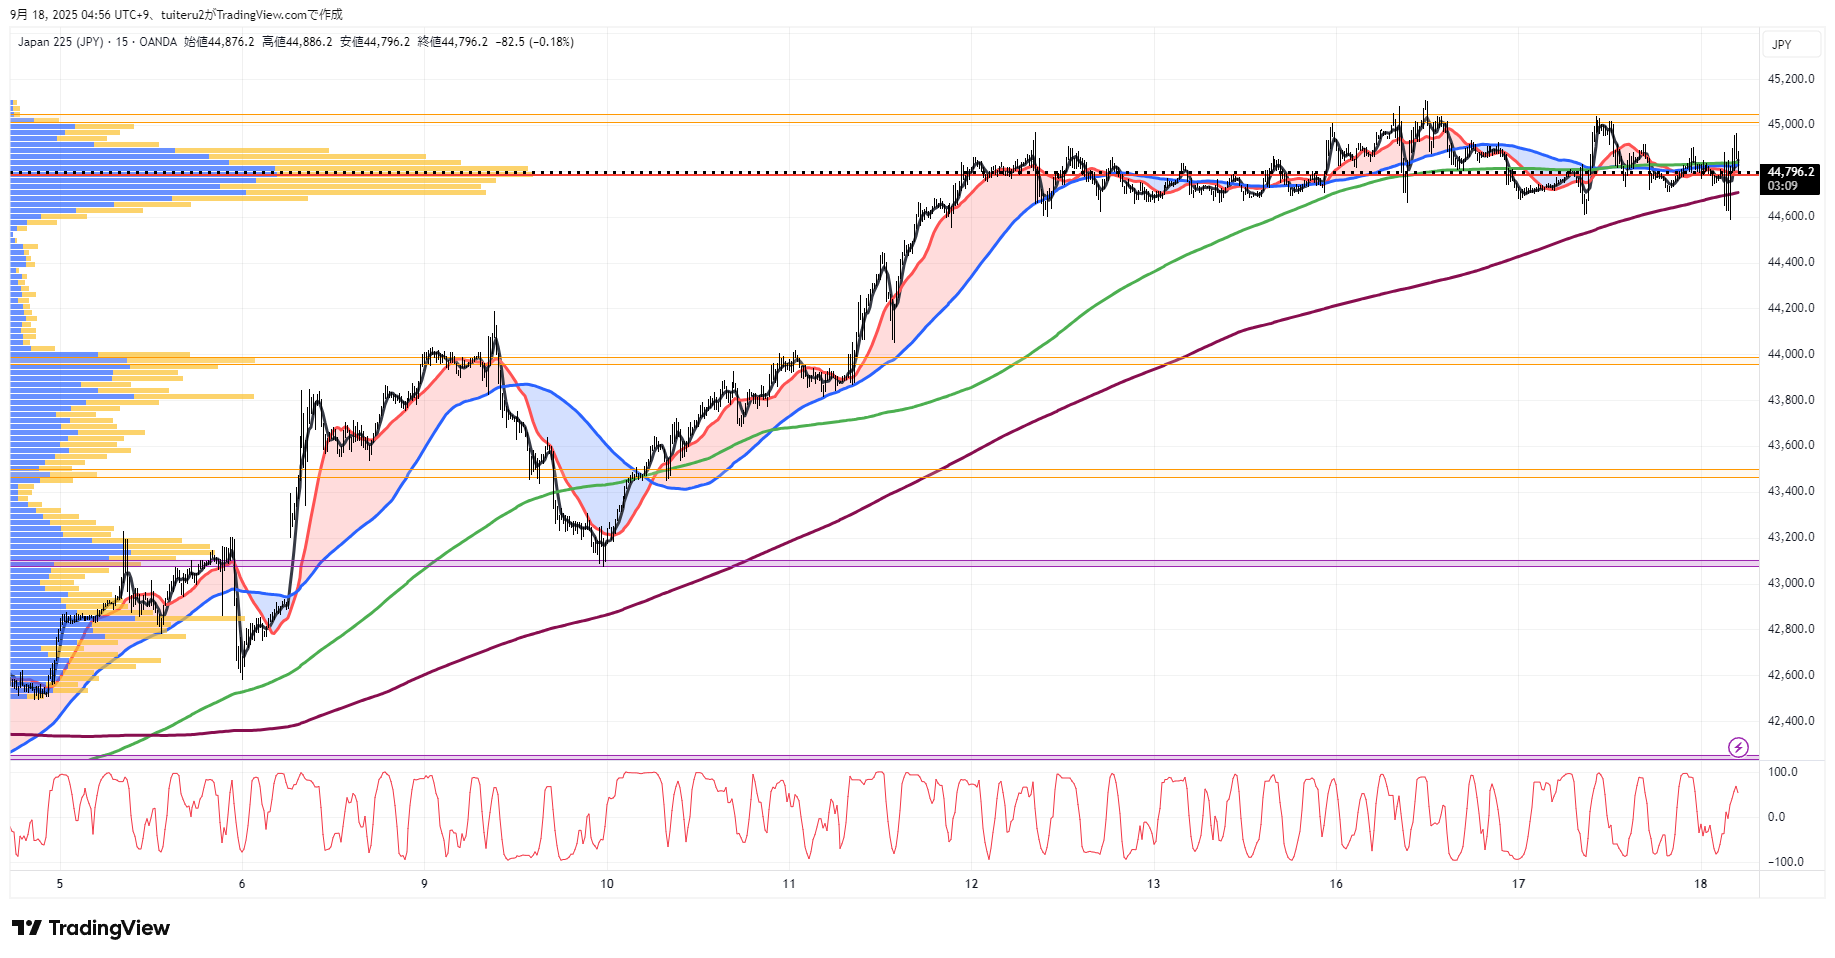Image resolution: width=1835 pixels, height=958 pixels.
Task: Click date 12 on time axis
Action: [971, 884]
